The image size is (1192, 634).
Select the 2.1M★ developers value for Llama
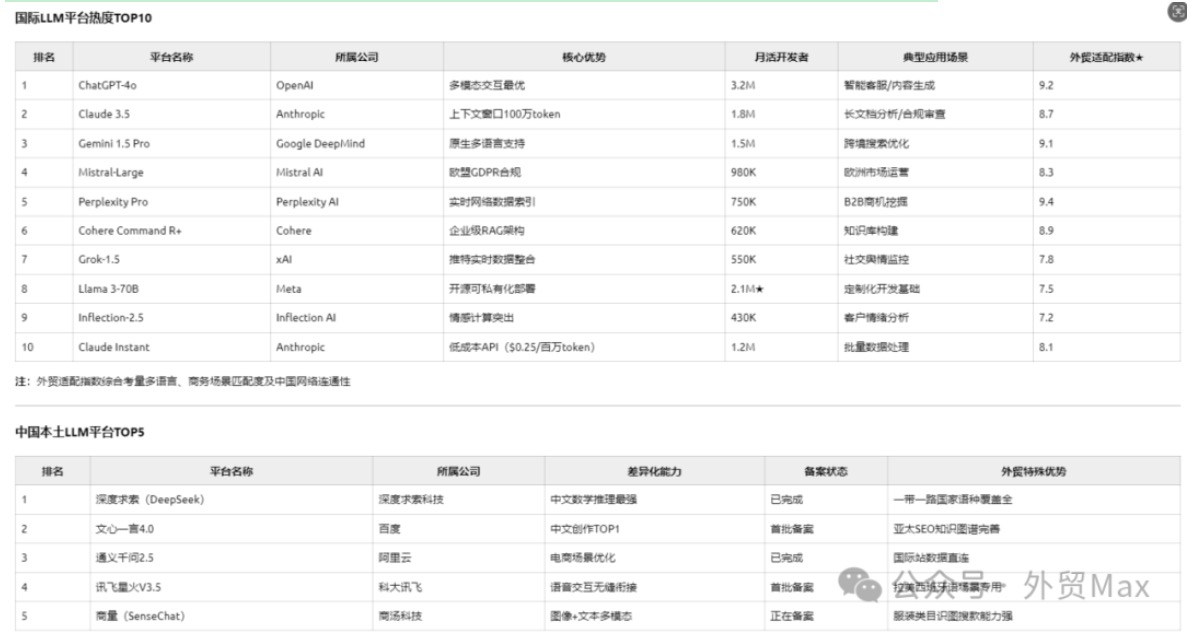click(x=749, y=289)
